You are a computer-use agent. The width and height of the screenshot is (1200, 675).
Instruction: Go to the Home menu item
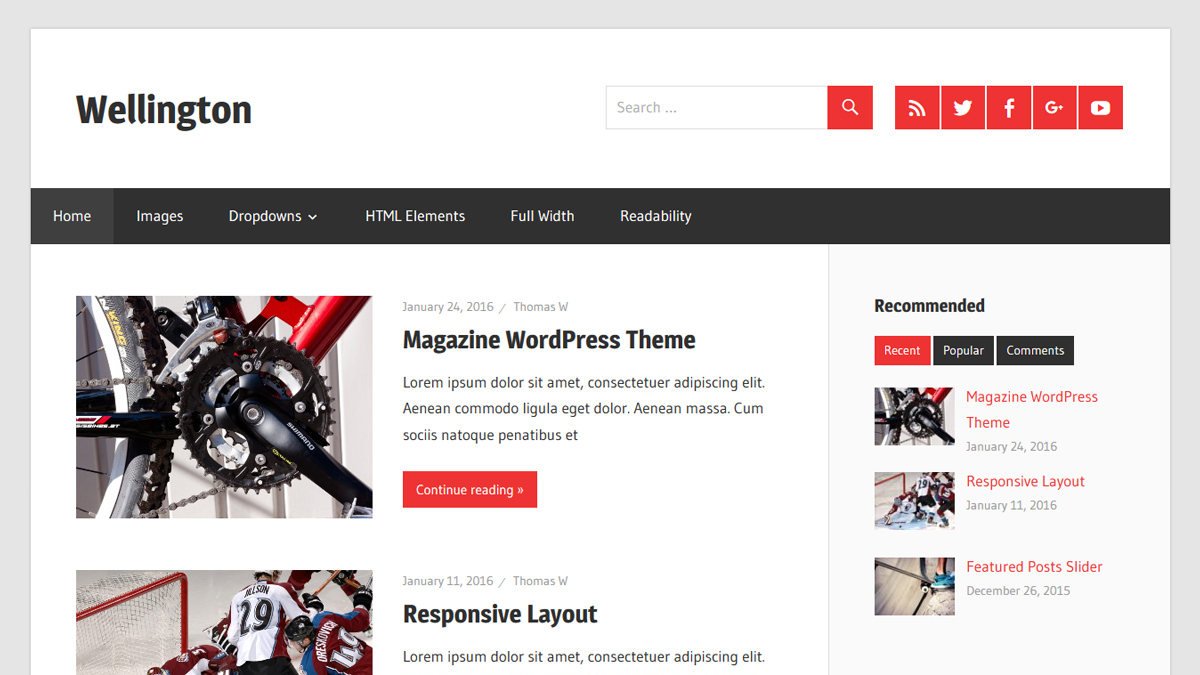point(72,216)
